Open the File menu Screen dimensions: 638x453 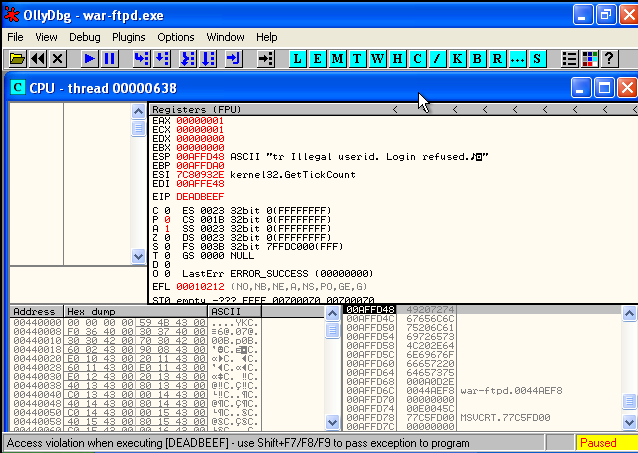point(15,37)
